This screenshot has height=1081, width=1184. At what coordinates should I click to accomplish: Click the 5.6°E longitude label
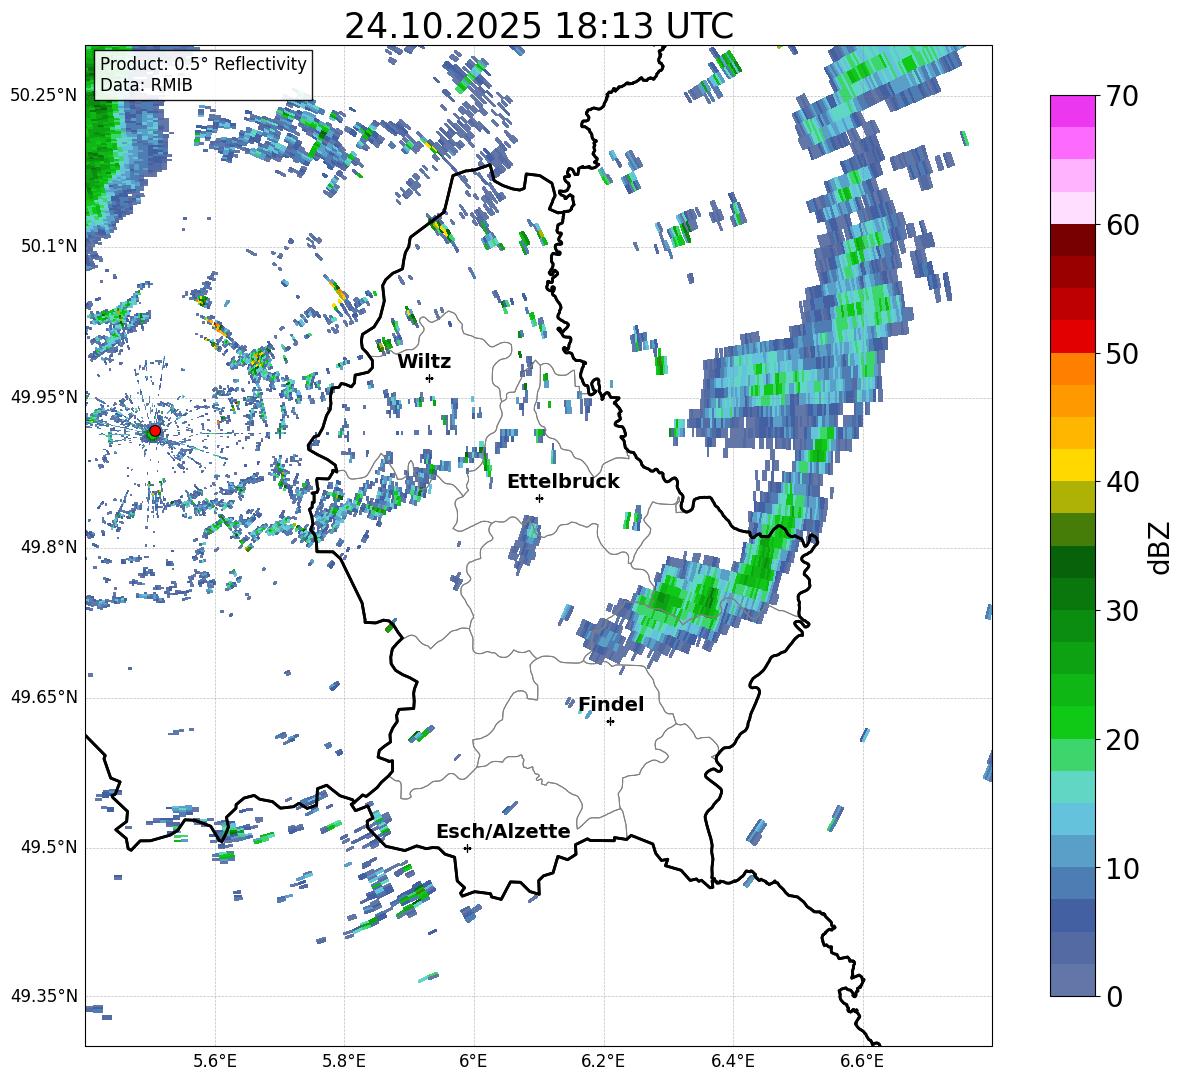(x=214, y=1061)
